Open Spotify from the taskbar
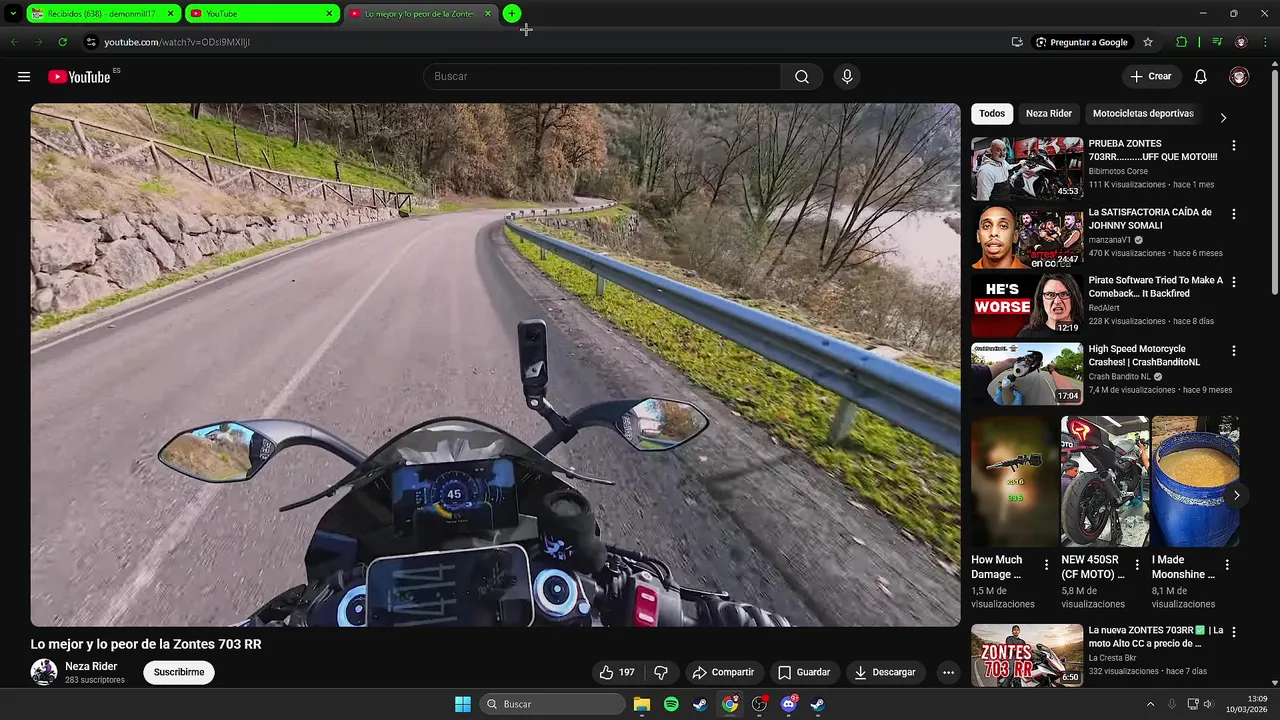This screenshot has height=720, width=1280. (x=671, y=704)
